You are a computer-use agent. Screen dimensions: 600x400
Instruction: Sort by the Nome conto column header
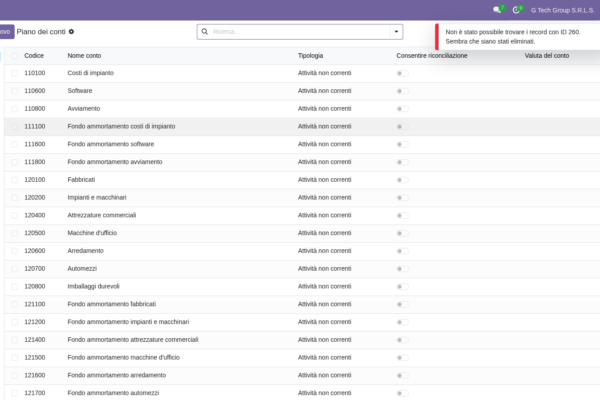pos(84,56)
